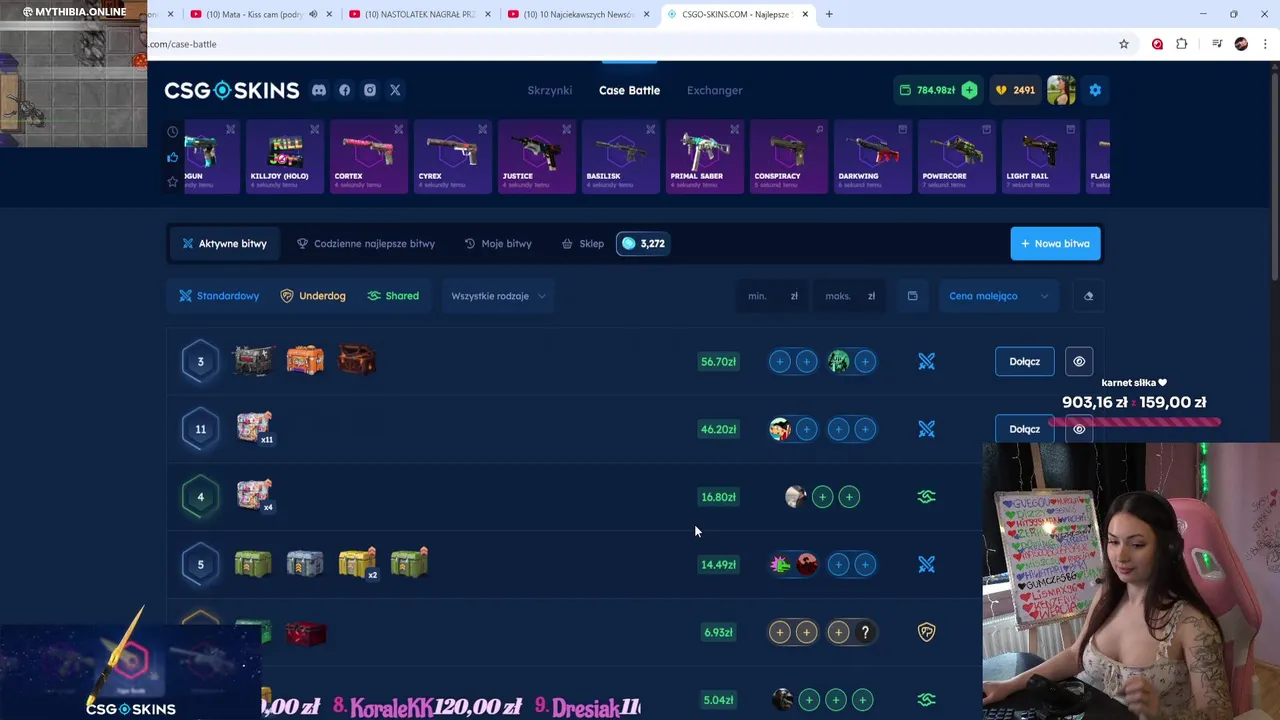
Task: Toggle the Standardowy battle filter
Action: click(218, 296)
